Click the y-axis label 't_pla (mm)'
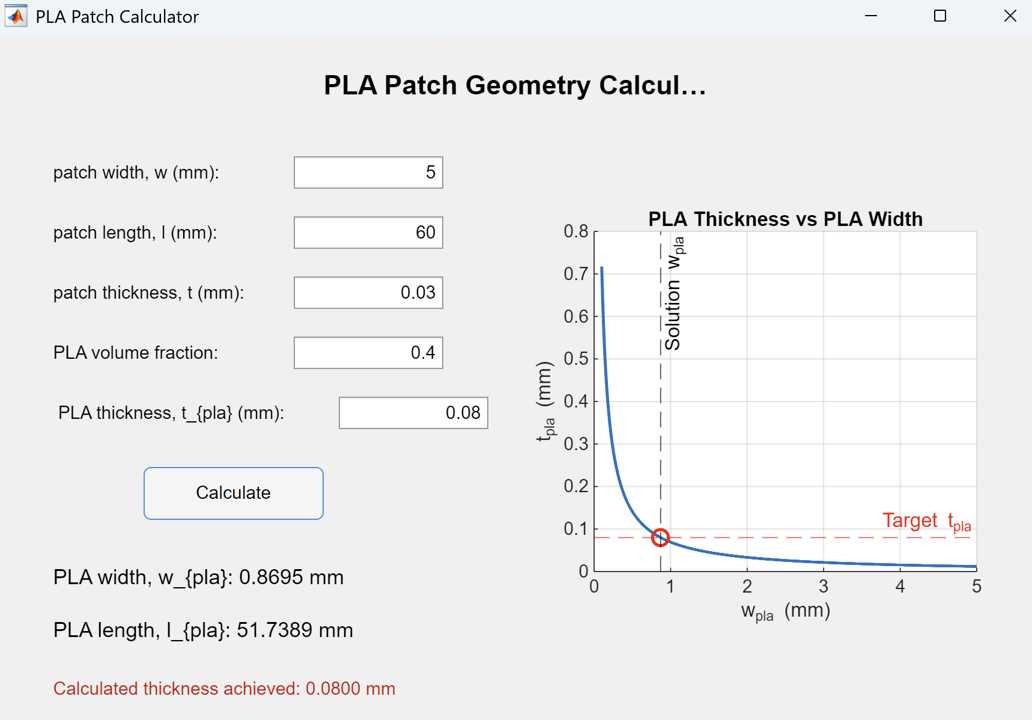Screen dimensions: 1032x720 pos(546,401)
